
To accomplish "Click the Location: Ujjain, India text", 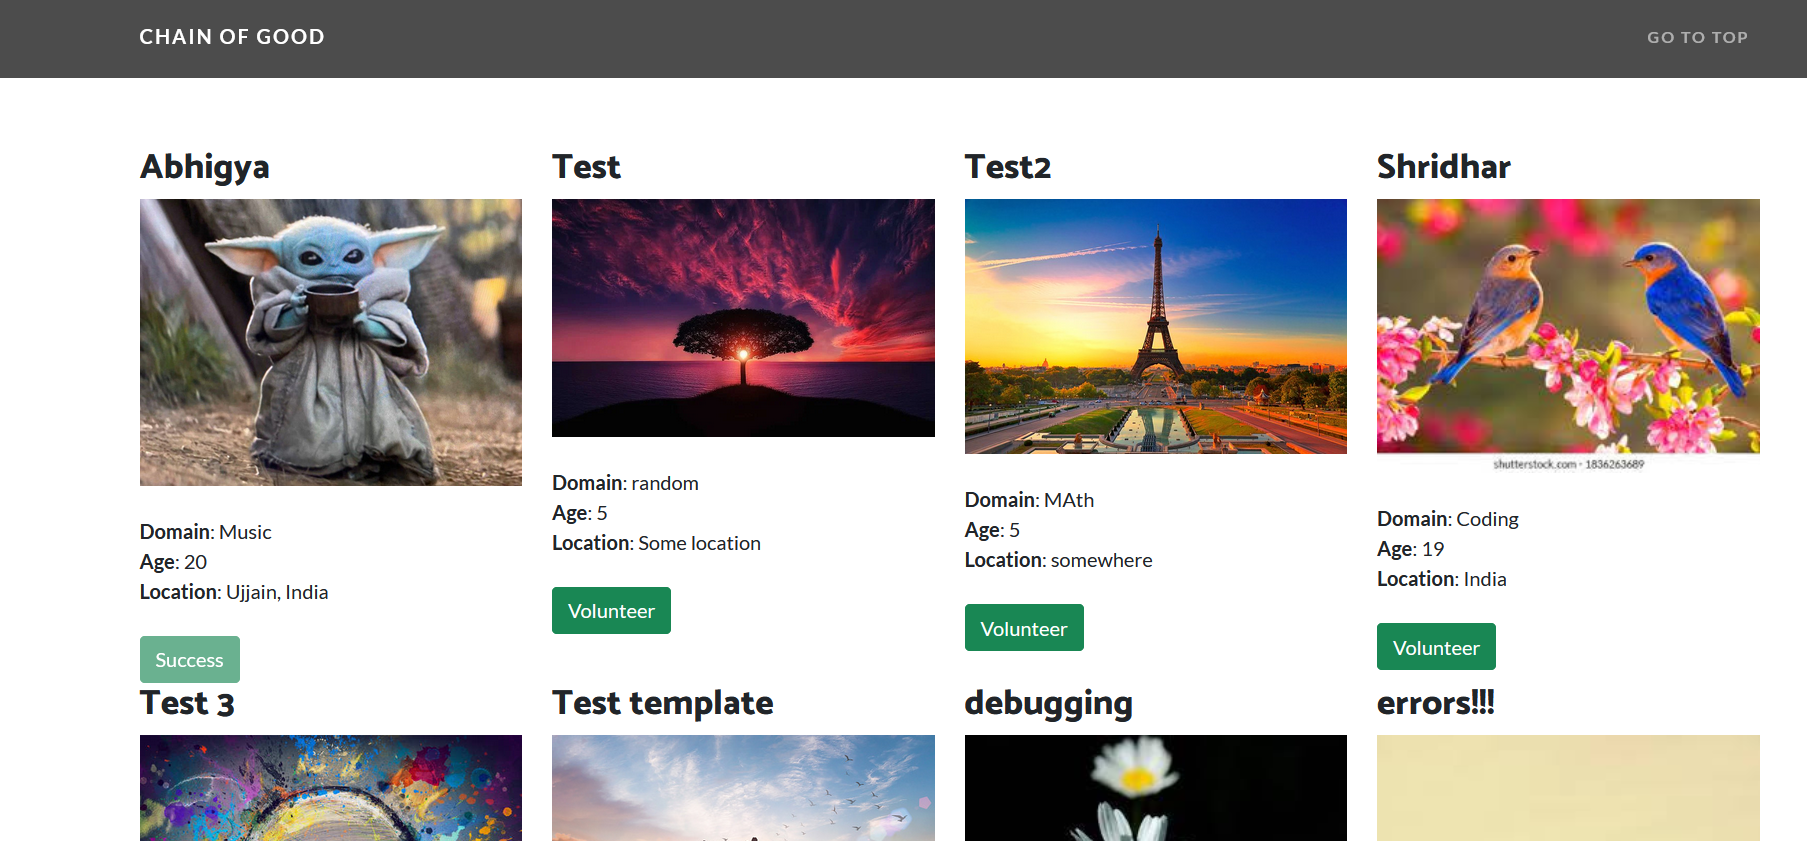I will coord(234,592).
